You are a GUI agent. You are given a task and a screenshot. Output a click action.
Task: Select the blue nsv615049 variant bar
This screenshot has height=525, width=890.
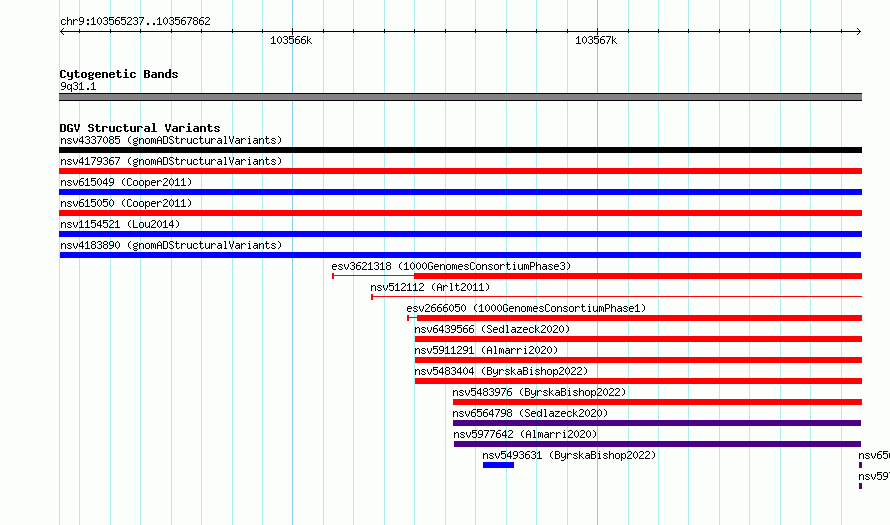click(x=460, y=192)
